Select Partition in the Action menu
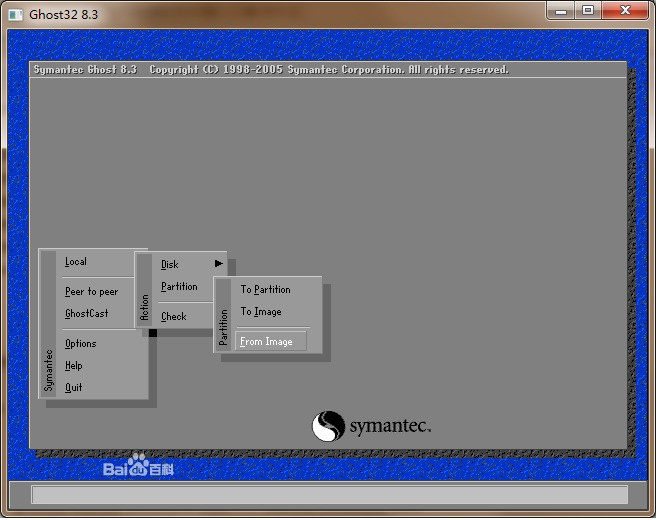This screenshot has height=520, width=657. 179,287
